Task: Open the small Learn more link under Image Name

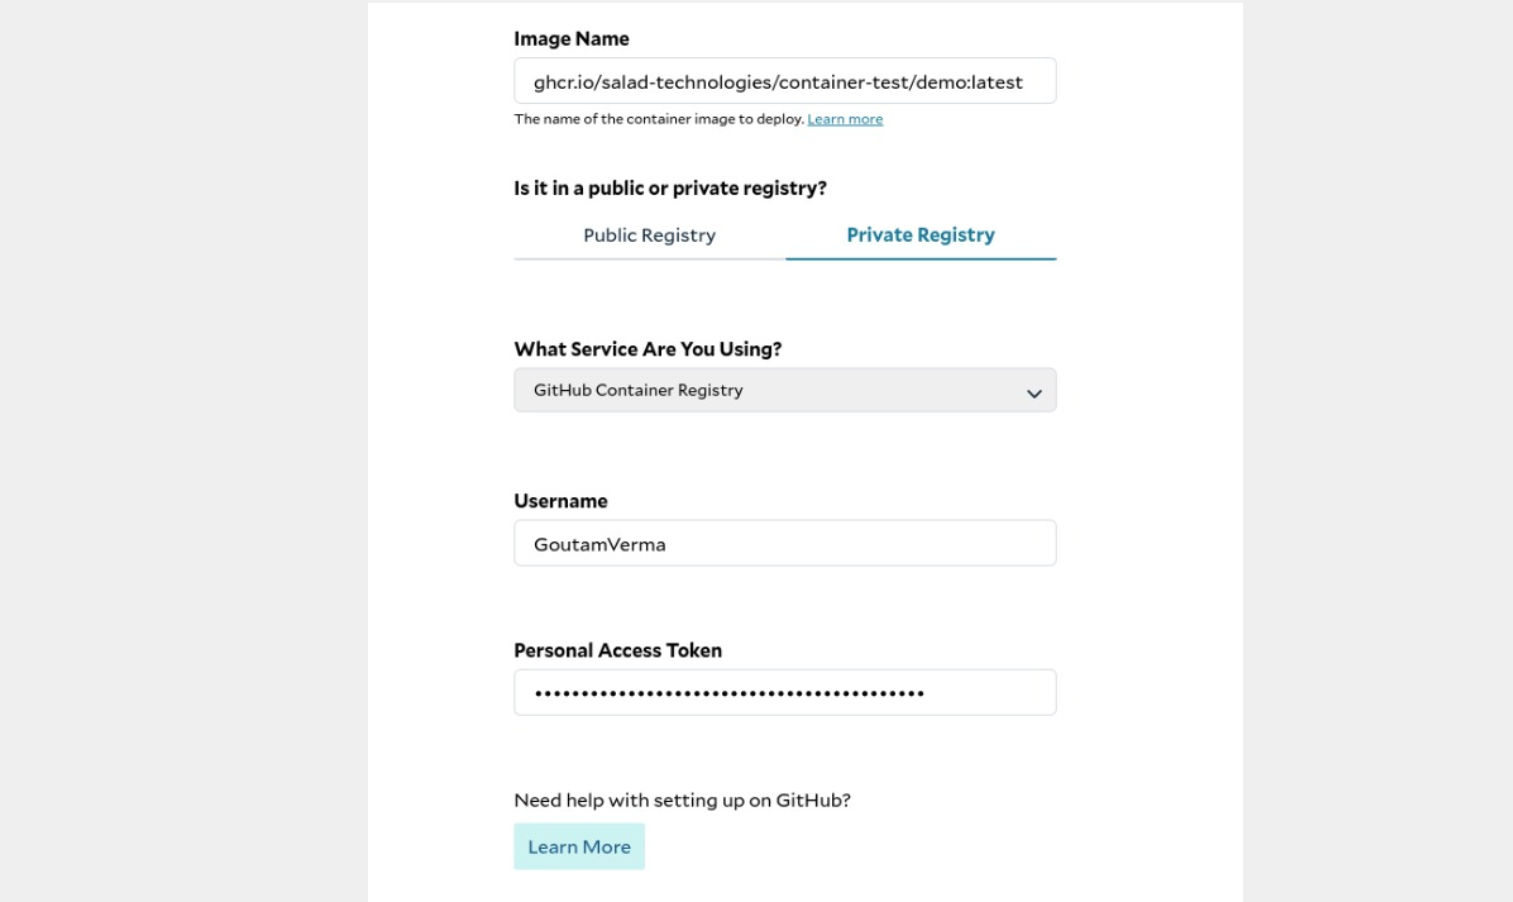Action: tap(845, 119)
